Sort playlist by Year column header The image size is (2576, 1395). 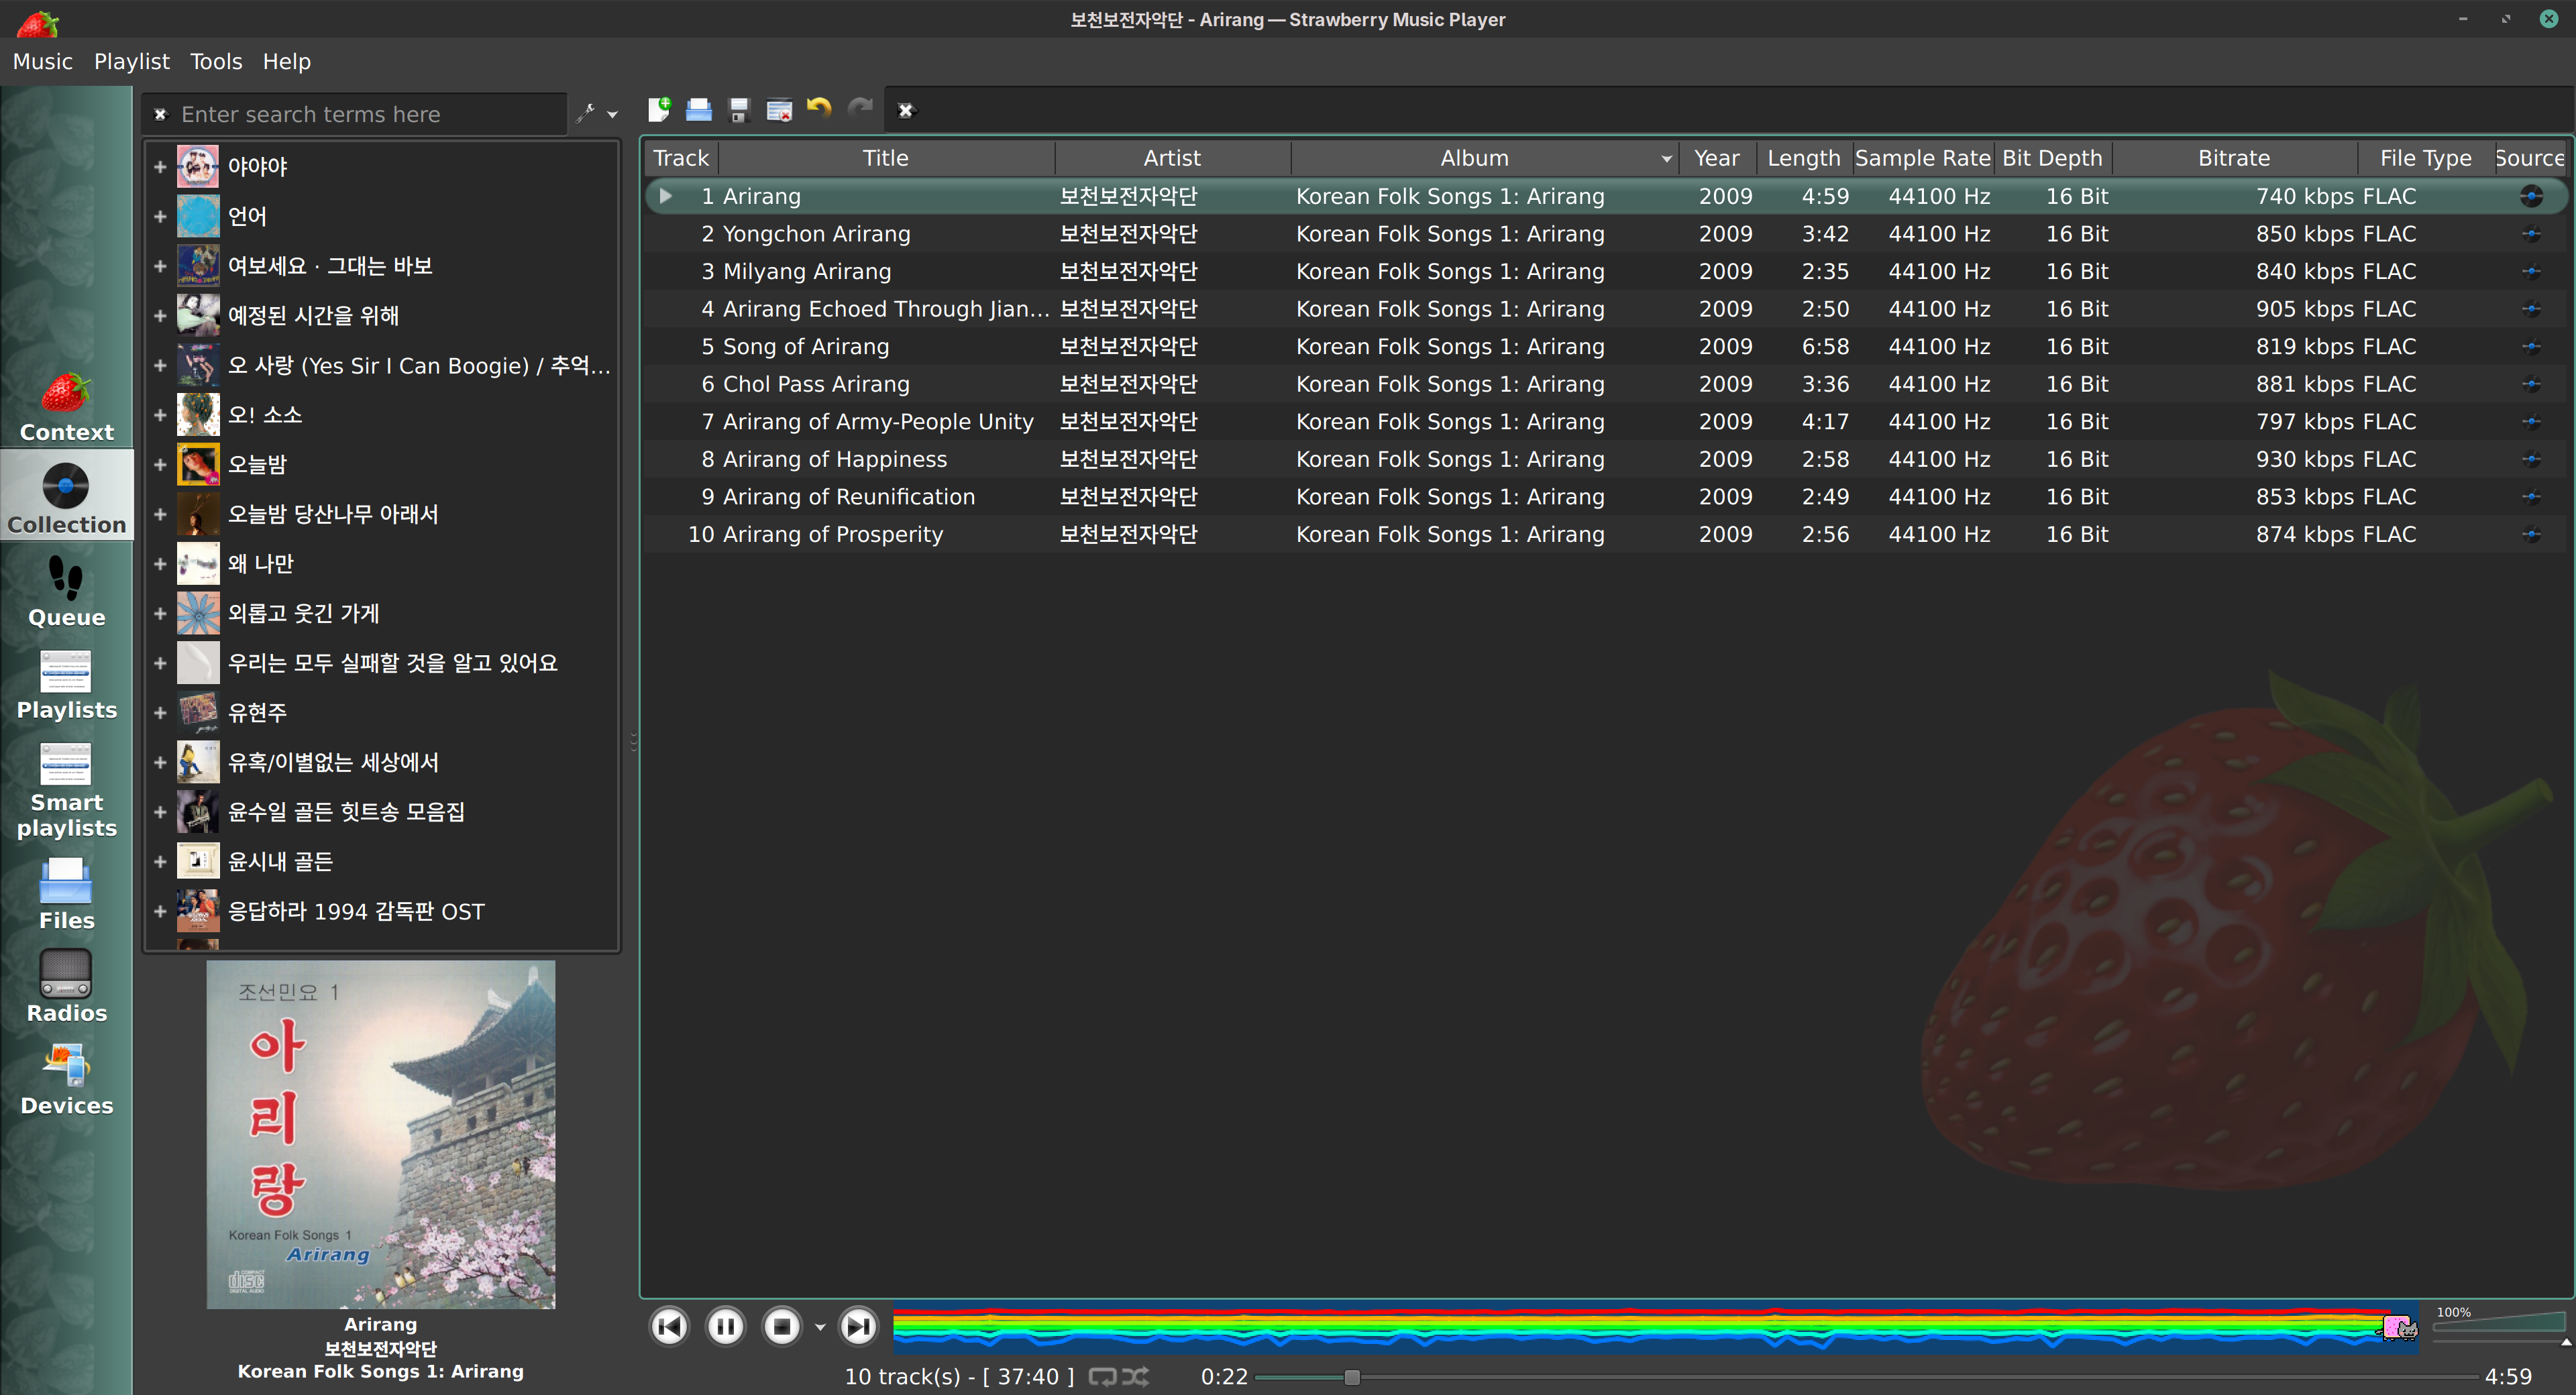coord(1717,158)
